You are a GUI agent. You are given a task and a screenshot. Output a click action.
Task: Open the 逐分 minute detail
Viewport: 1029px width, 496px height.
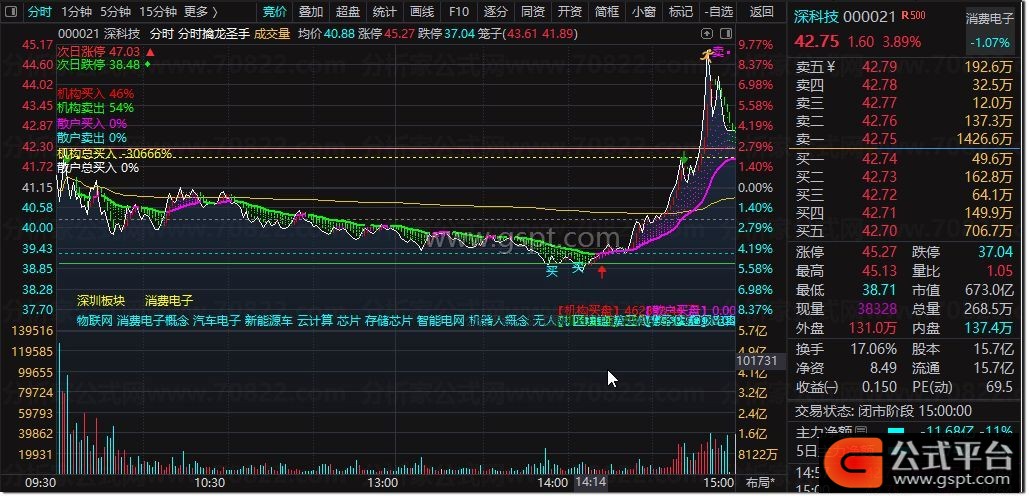click(495, 12)
